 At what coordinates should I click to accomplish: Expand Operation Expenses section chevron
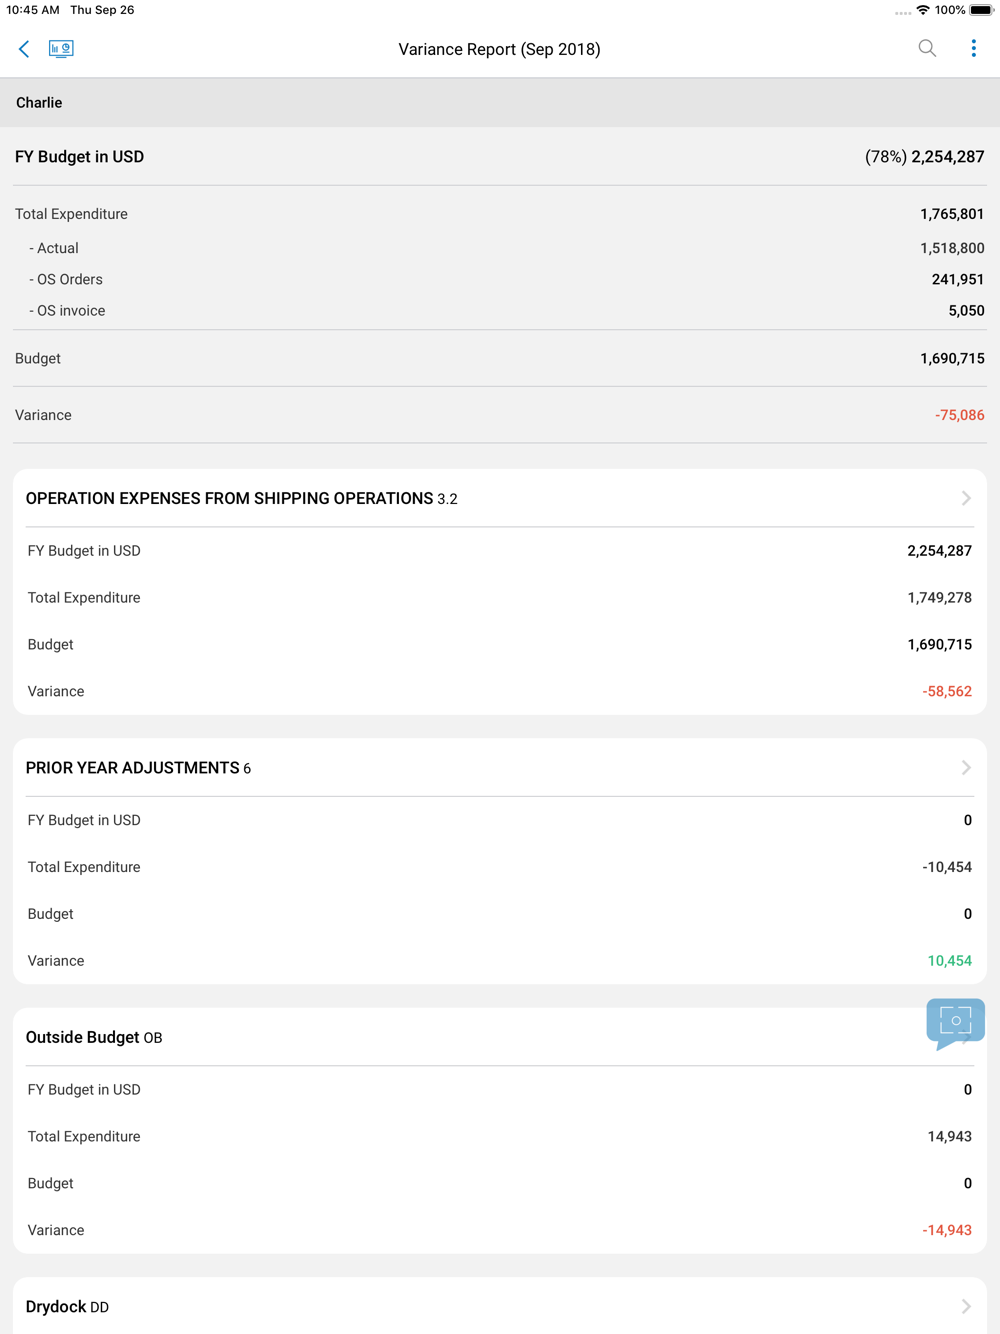click(x=965, y=498)
